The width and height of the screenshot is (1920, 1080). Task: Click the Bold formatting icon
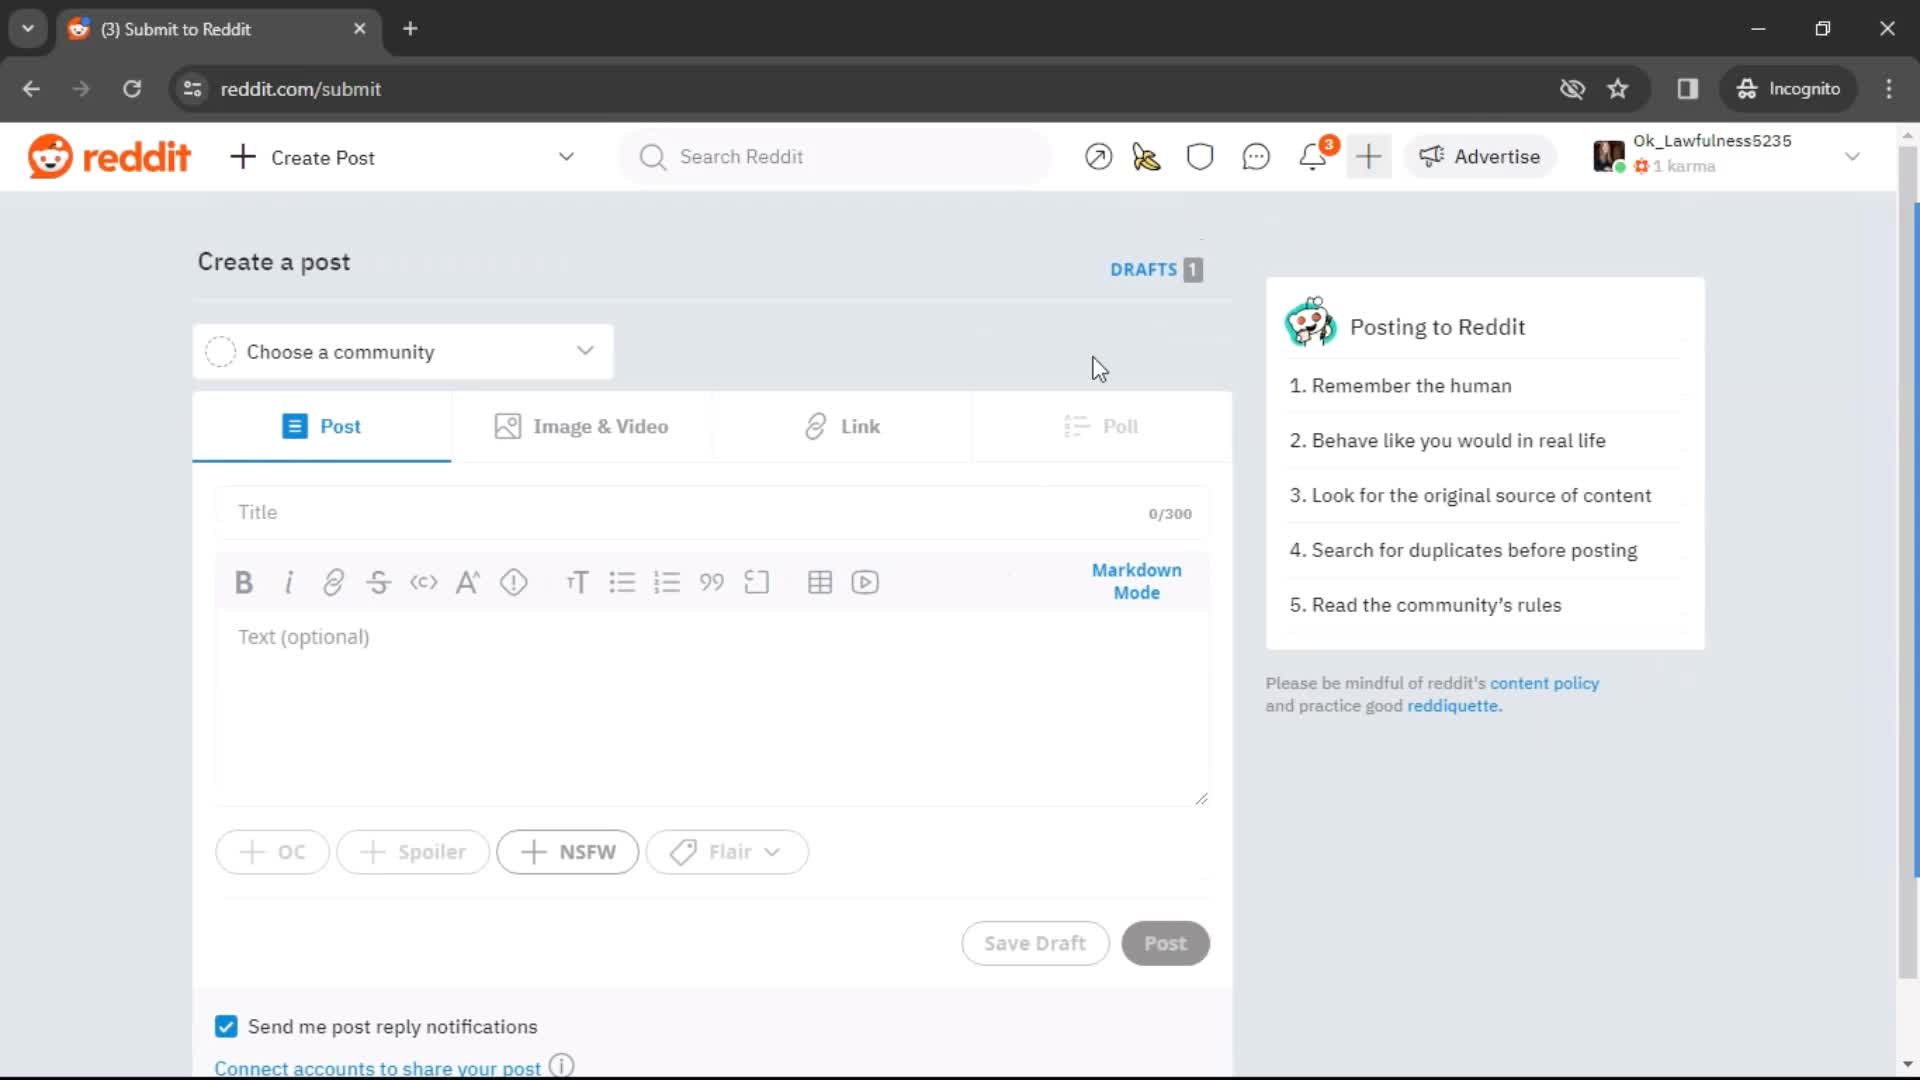[x=243, y=583]
